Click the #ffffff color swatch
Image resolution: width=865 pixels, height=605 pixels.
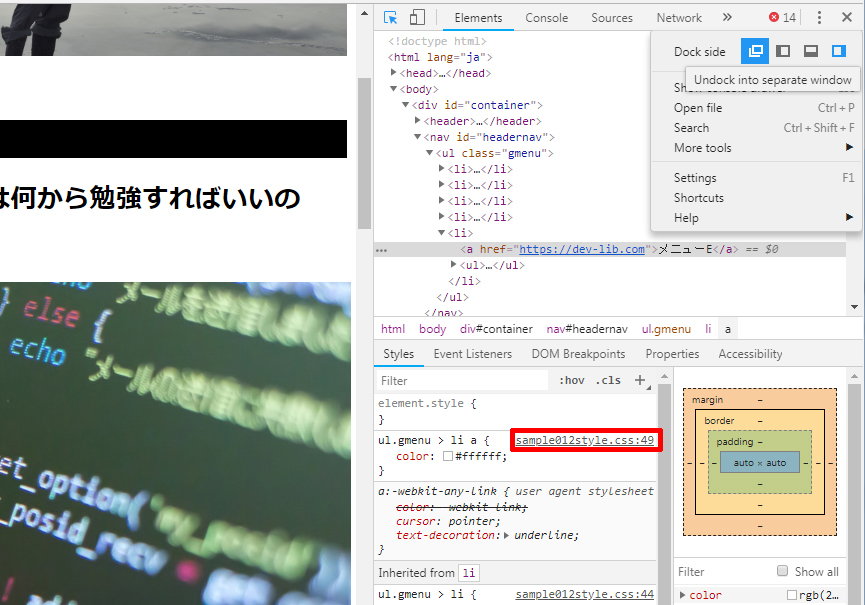(447, 456)
